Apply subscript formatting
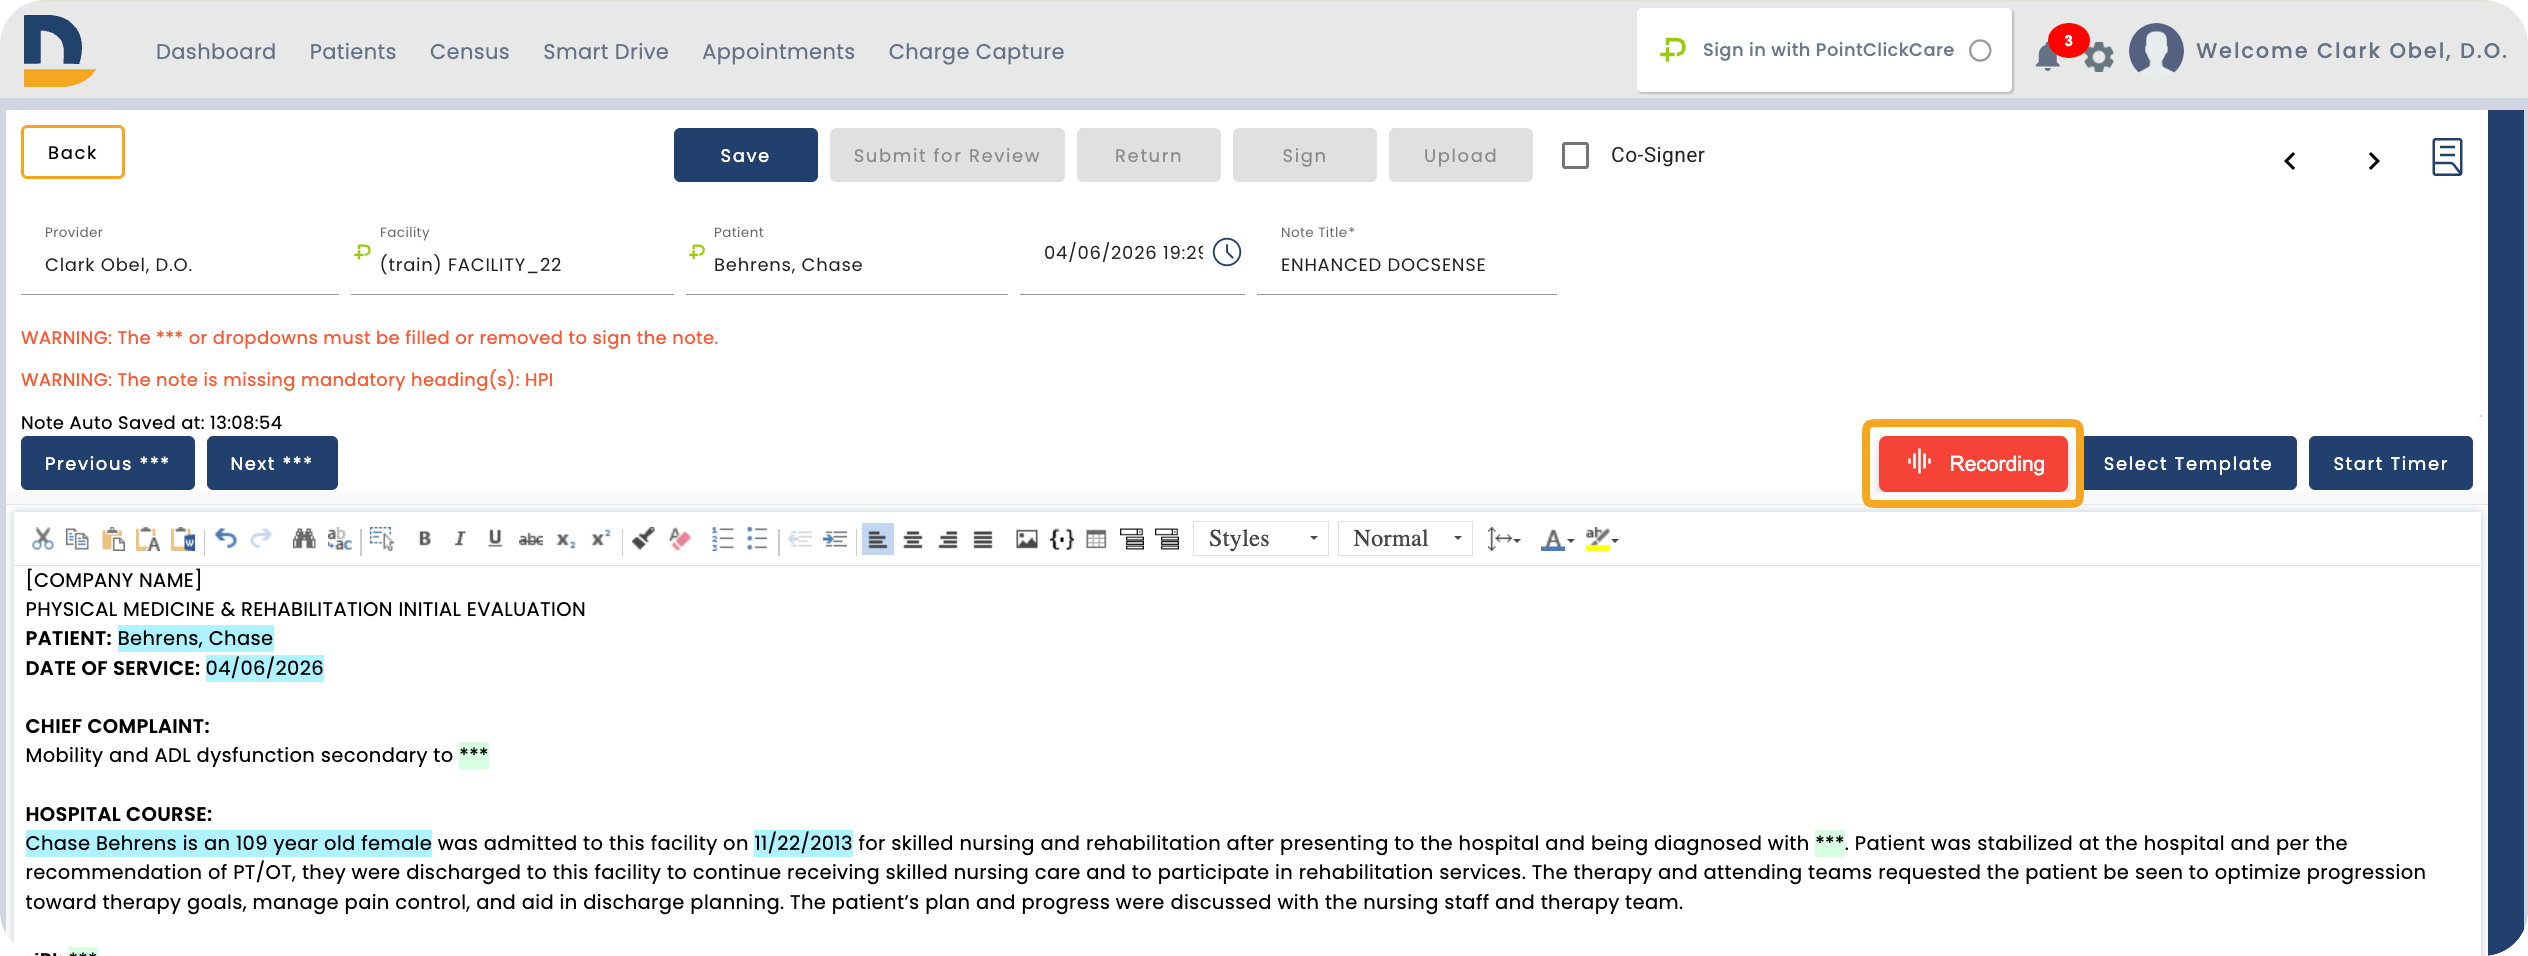This screenshot has height=956, width=2528. click(x=566, y=539)
